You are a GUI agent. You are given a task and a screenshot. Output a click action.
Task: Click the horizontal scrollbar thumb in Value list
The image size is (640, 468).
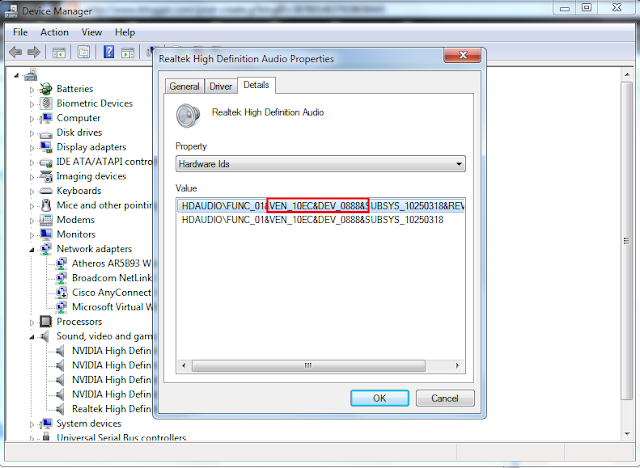(x=309, y=365)
